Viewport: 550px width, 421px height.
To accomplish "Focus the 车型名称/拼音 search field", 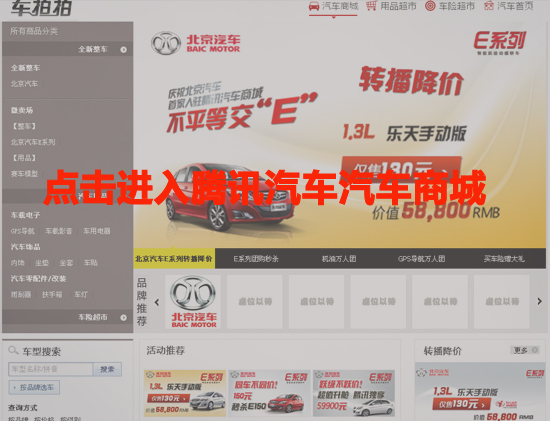I will tap(51, 369).
